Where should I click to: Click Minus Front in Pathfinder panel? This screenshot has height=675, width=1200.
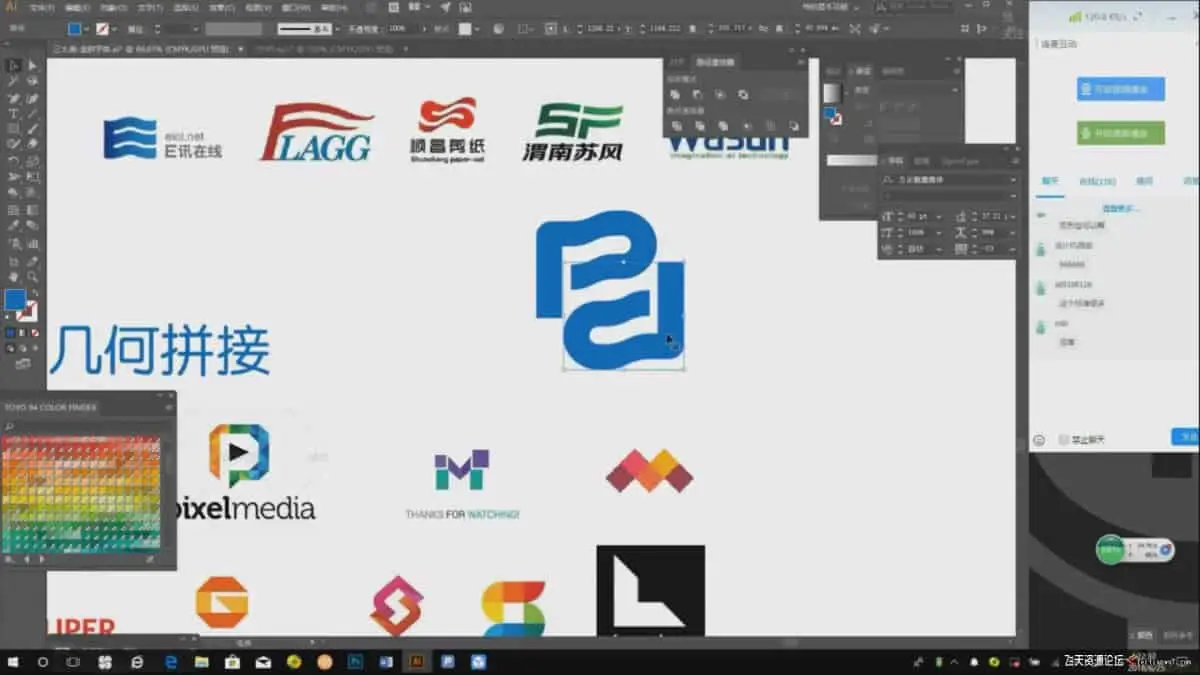pos(697,95)
